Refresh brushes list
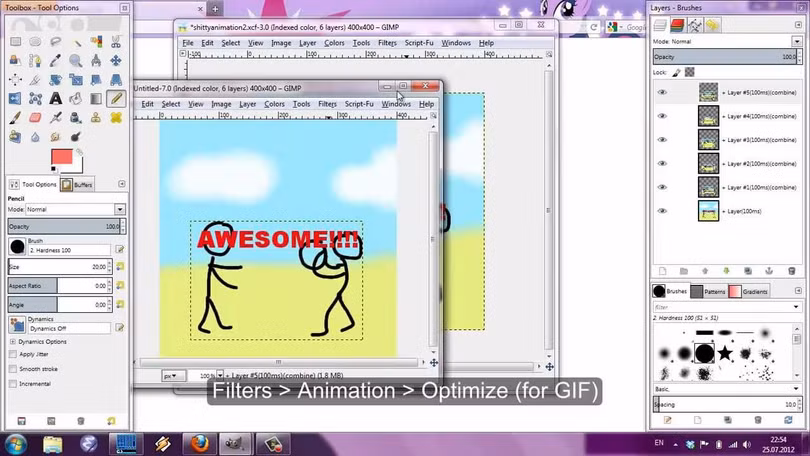Viewport: 810px width, 456px height. 788,420
